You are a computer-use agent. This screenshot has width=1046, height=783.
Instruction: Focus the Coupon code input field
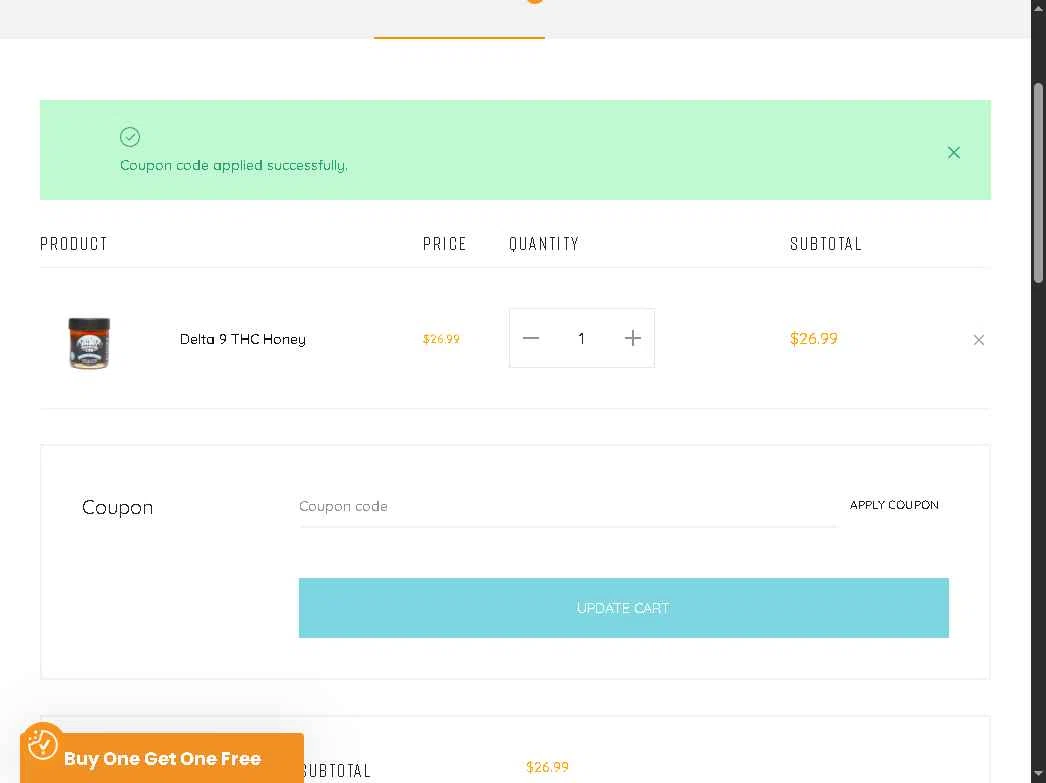(x=568, y=507)
